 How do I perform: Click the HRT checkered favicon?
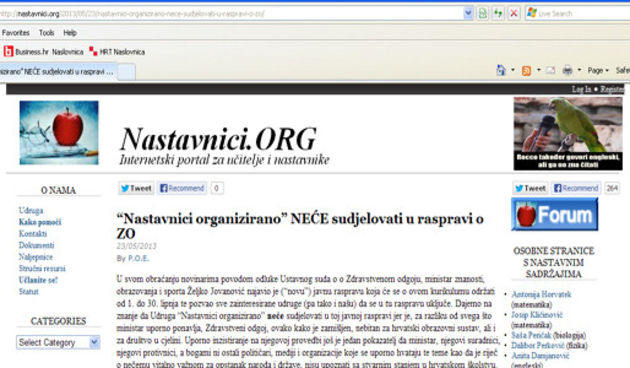tap(94, 51)
